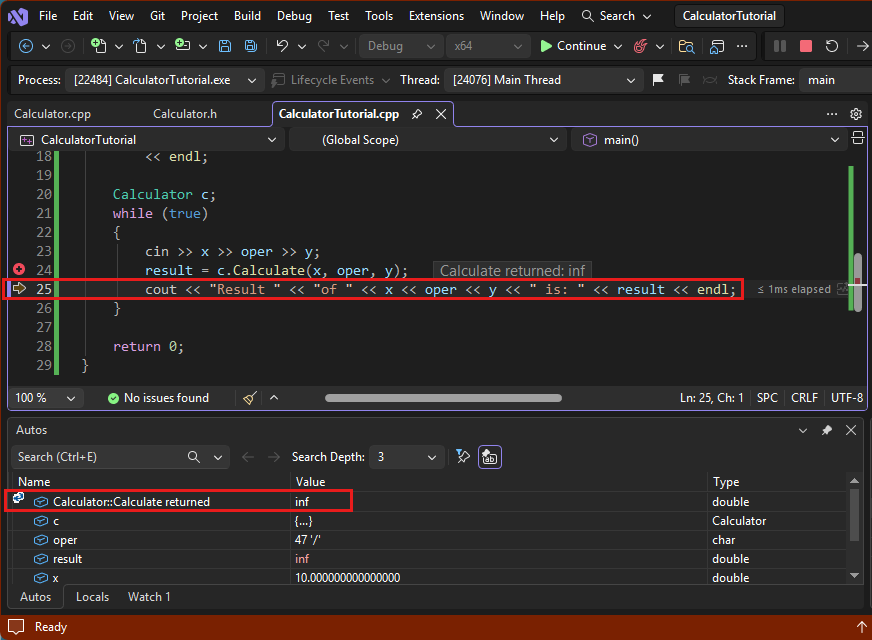Click the New Item icon in toolbar
The image size is (872, 640).
point(98,46)
